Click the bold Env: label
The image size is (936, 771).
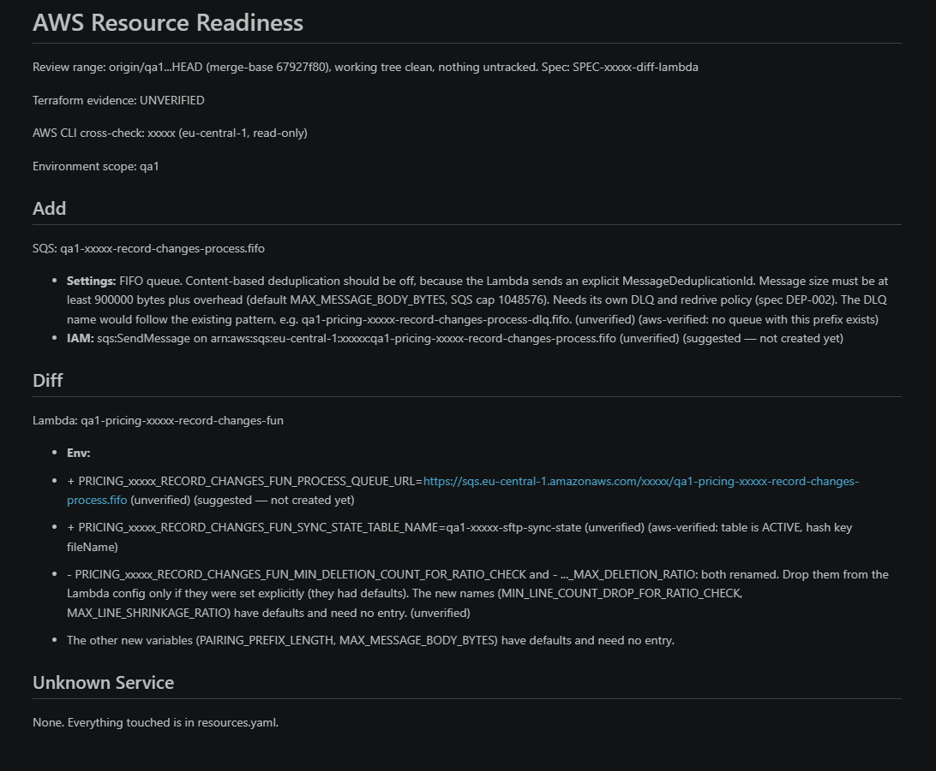[78, 453]
